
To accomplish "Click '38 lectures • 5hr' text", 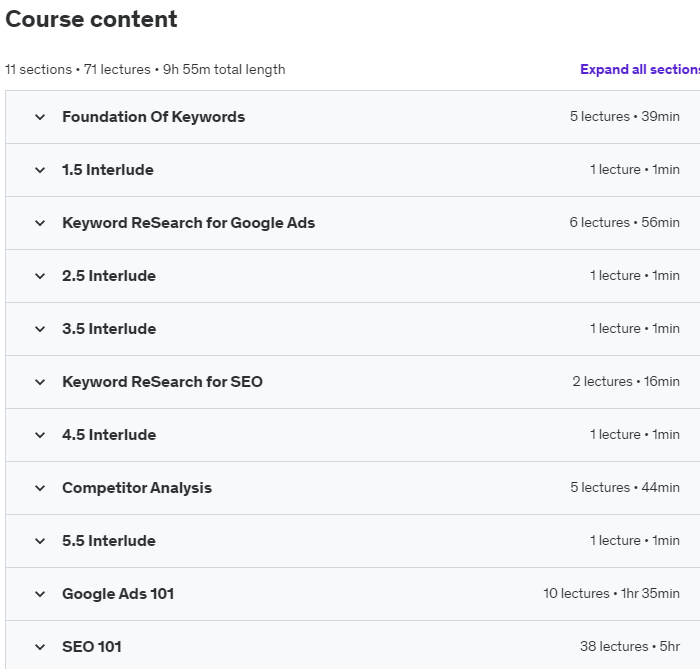I will 630,646.
